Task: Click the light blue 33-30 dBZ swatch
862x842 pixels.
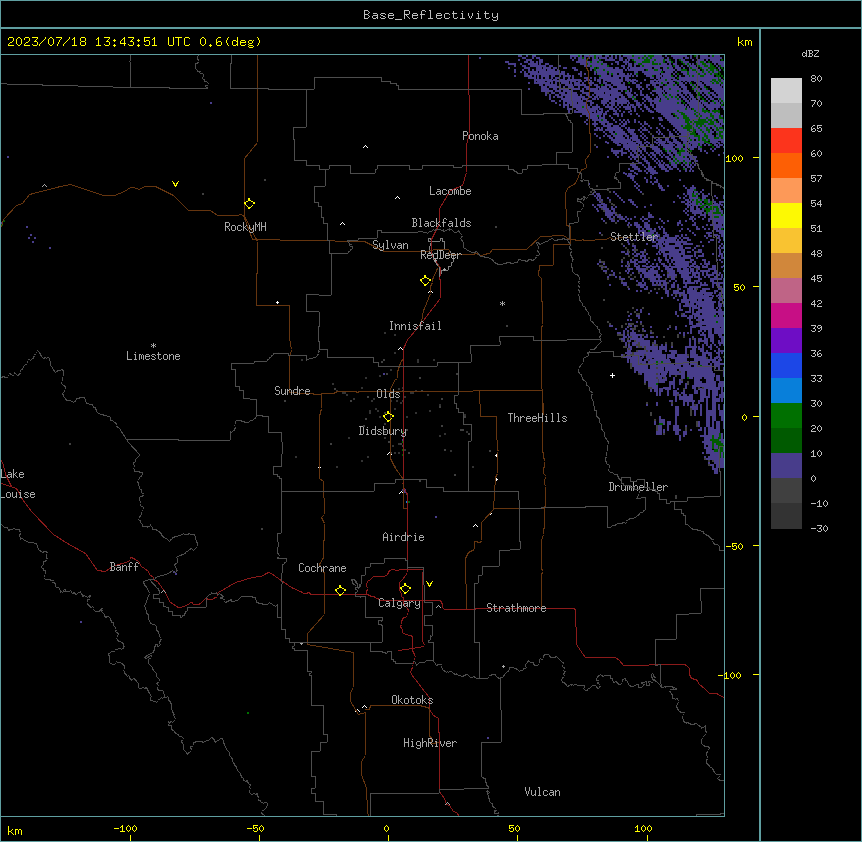Action: pyautogui.click(x=786, y=391)
